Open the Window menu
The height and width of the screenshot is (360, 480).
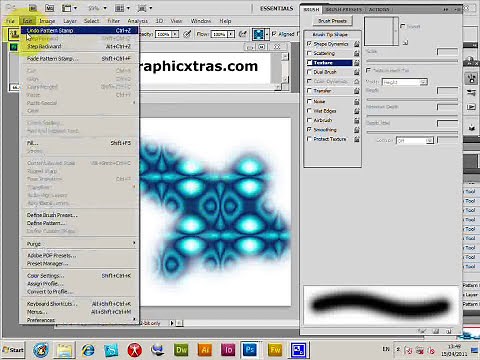pyautogui.click(x=201, y=21)
